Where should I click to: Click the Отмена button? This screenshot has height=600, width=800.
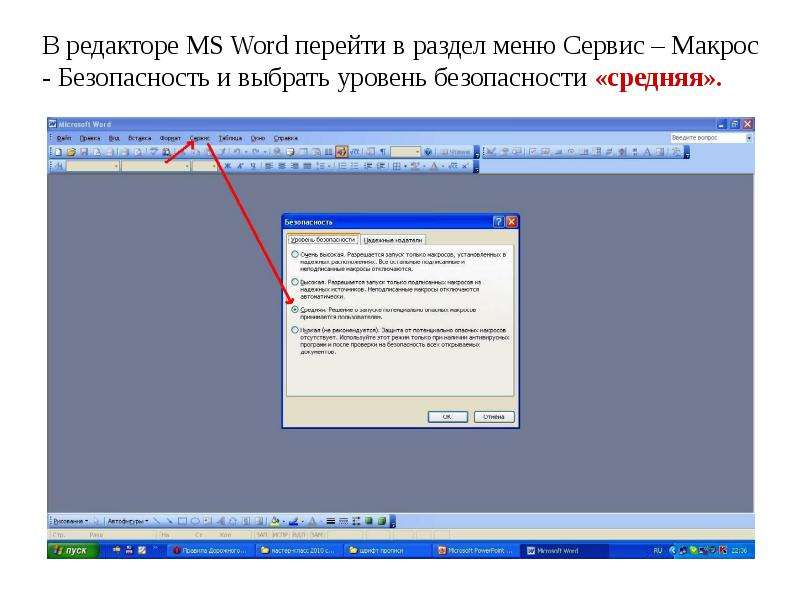(x=494, y=417)
